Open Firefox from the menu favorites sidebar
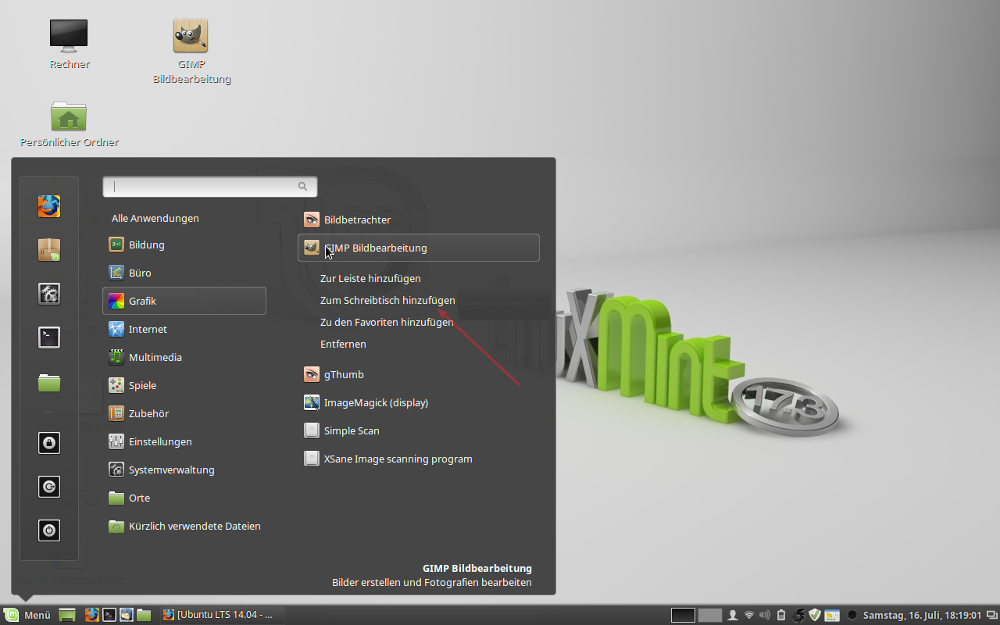The image size is (1000, 625). [x=49, y=207]
